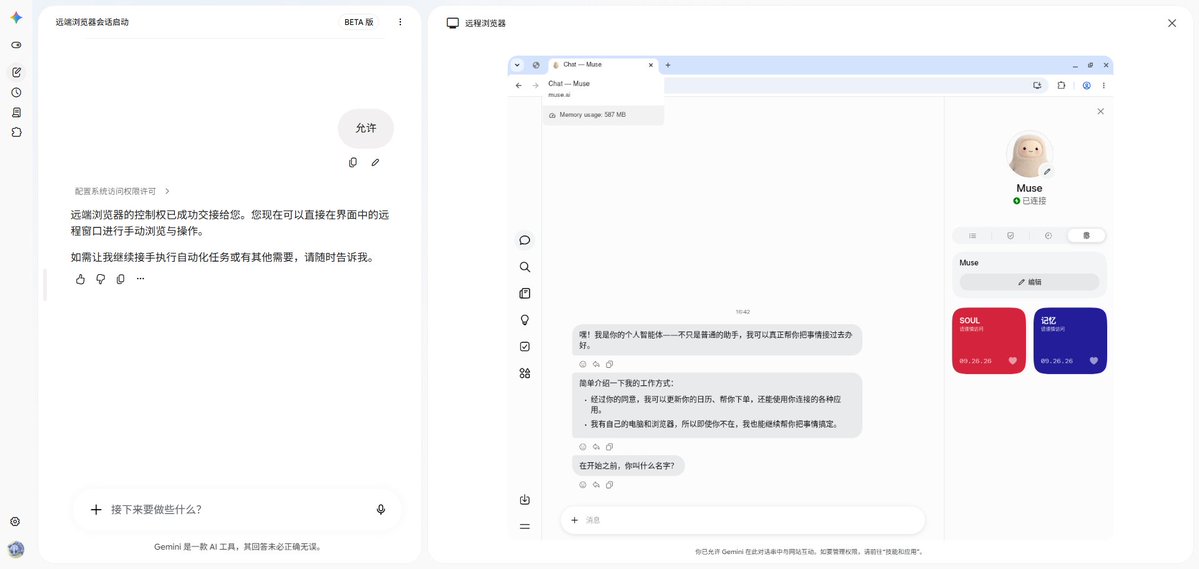Open the browser profile icon
Screen dimensions: 1199x569
coord(1087,86)
